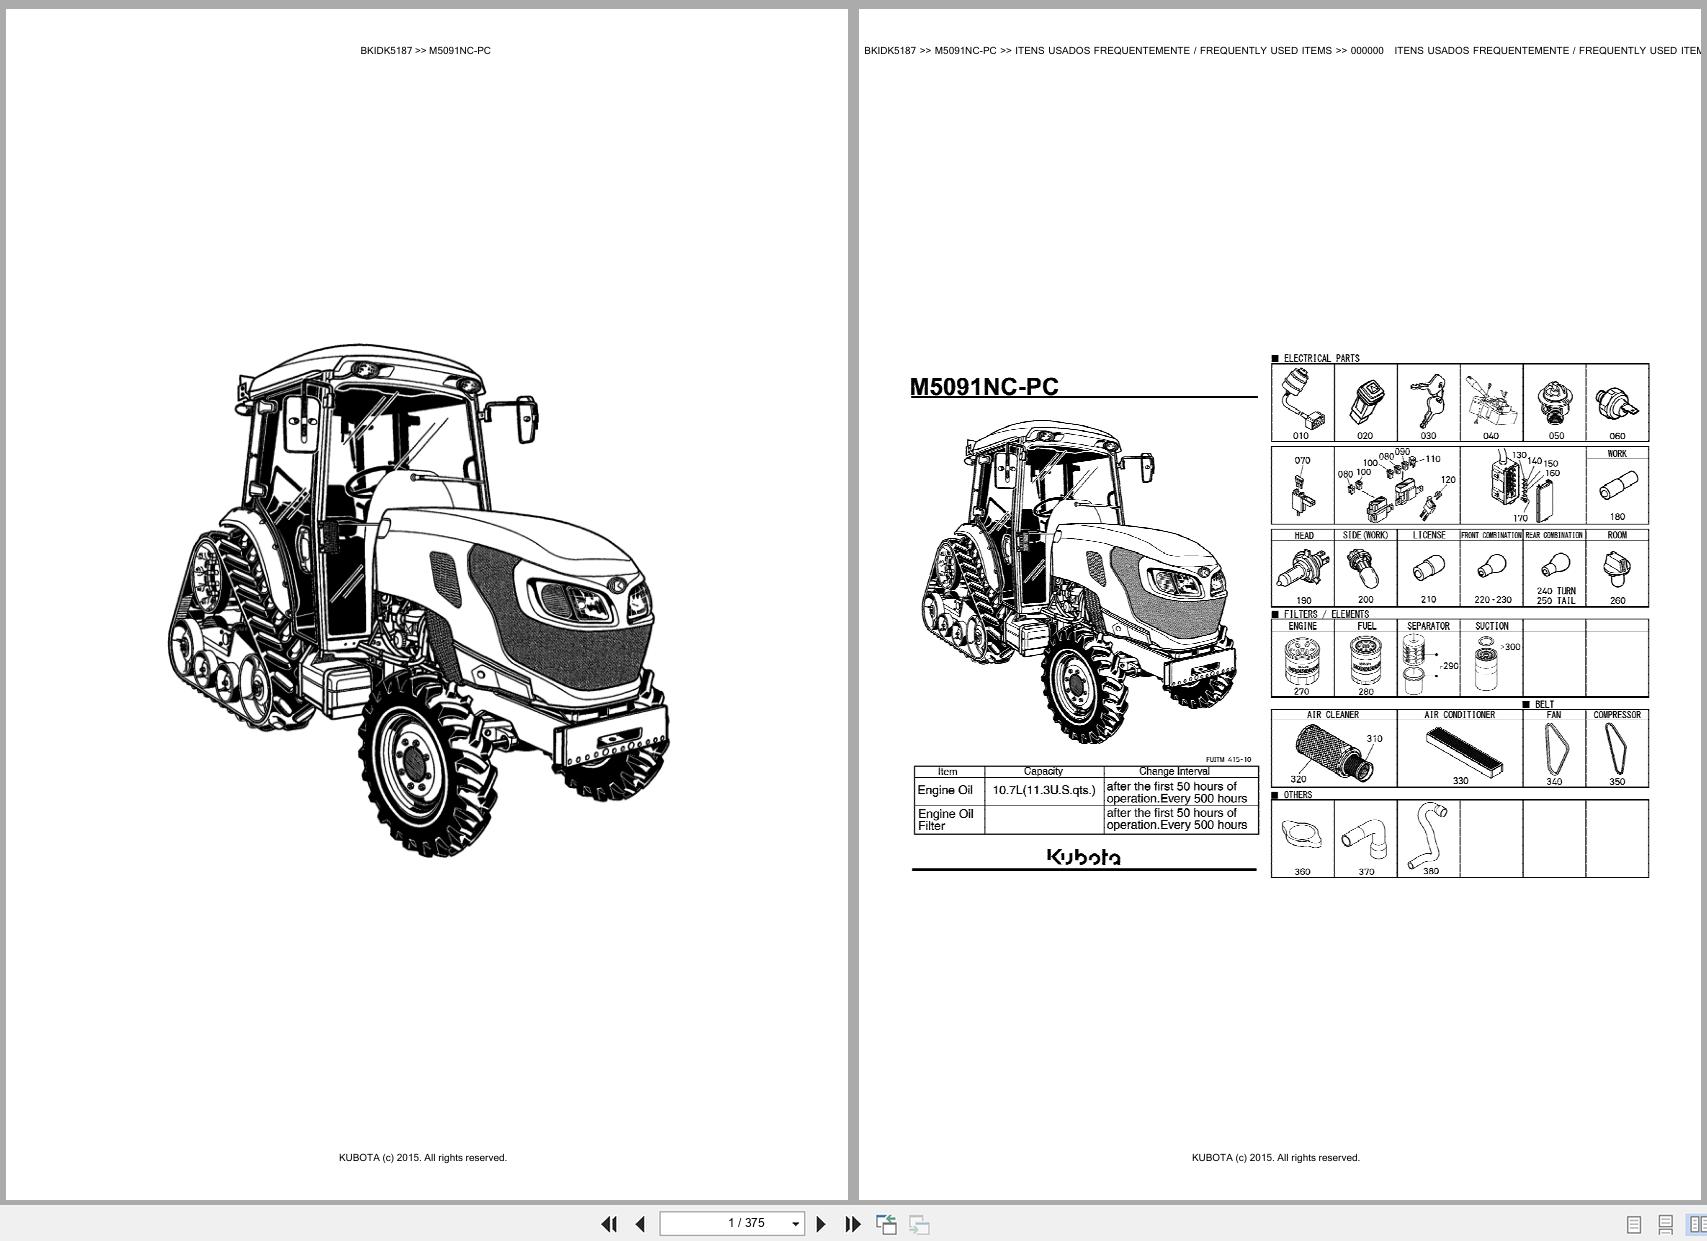Click the large tractor illustration on left page

coord(418,600)
